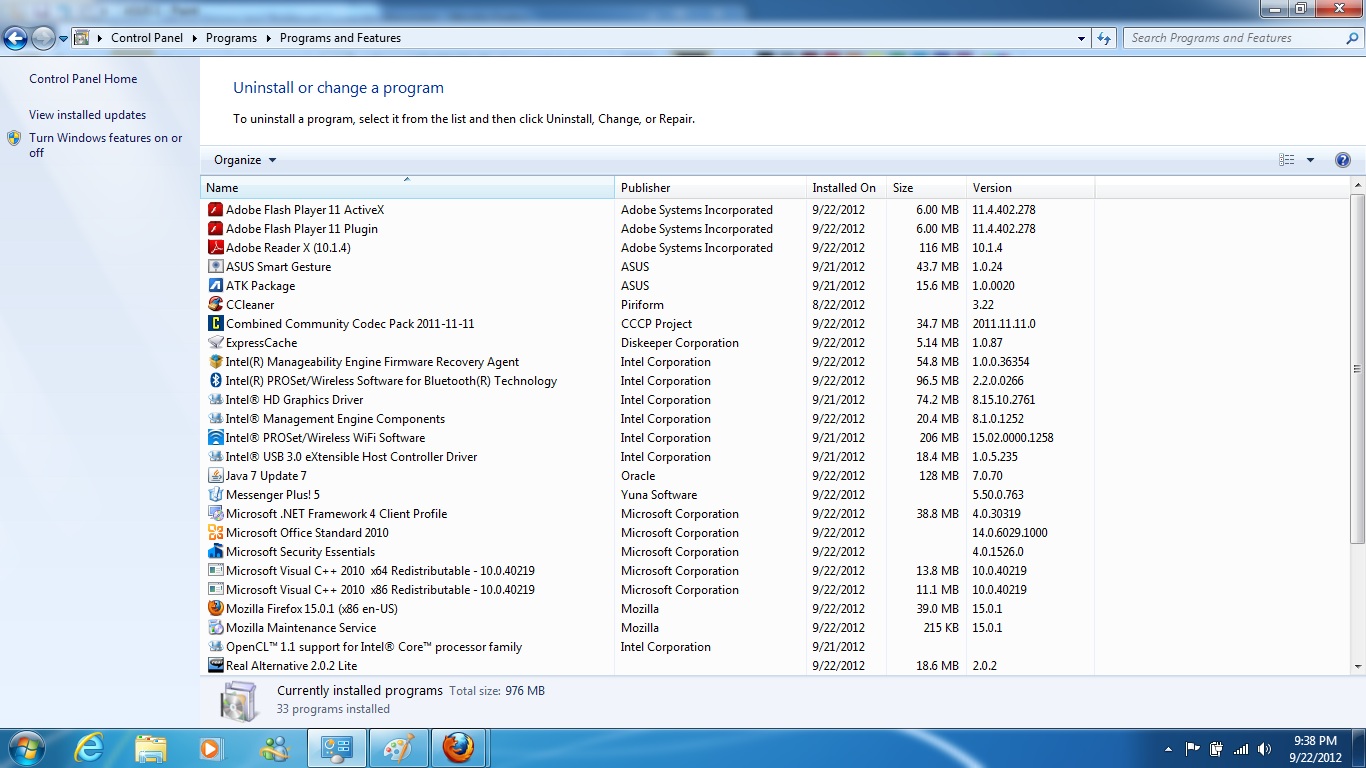Sort by the Name column header
1366x768 pixels.
click(408, 188)
